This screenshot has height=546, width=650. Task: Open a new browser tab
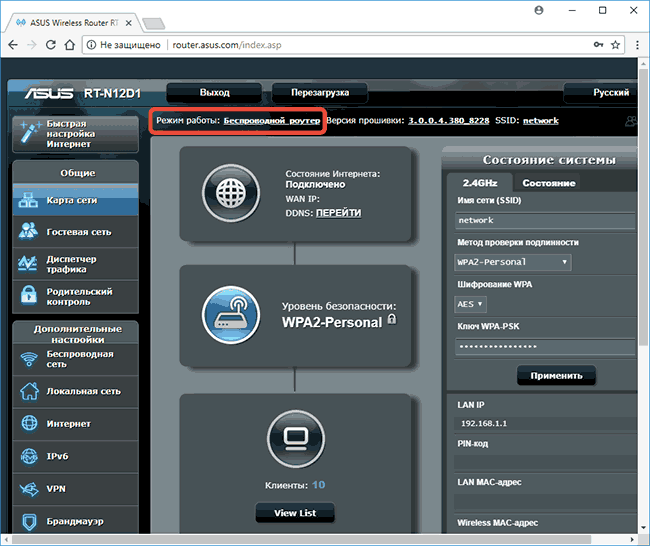pyautogui.click(x=153, y=24)
